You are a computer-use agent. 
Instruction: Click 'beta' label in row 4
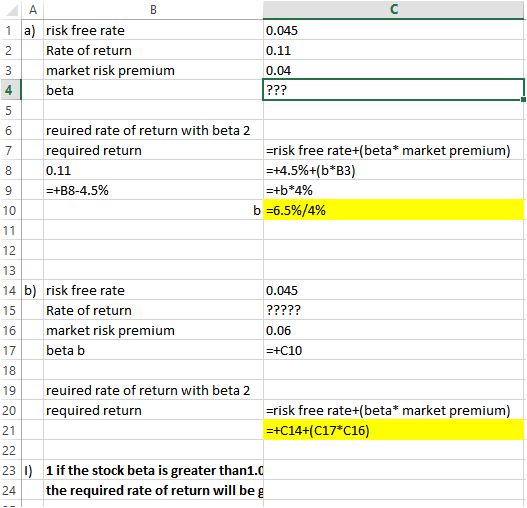pyautogui.click(x=60, y=90)
